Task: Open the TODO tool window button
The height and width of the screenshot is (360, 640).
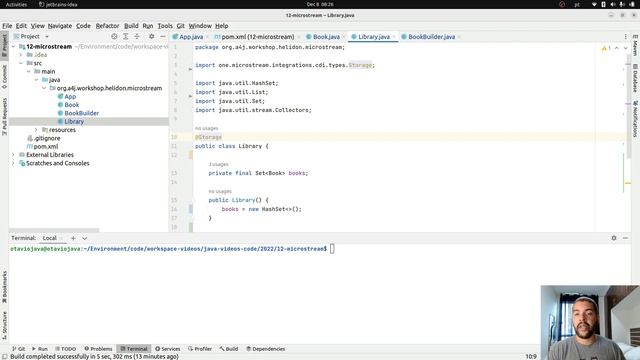Action: (x=65, y=349)
